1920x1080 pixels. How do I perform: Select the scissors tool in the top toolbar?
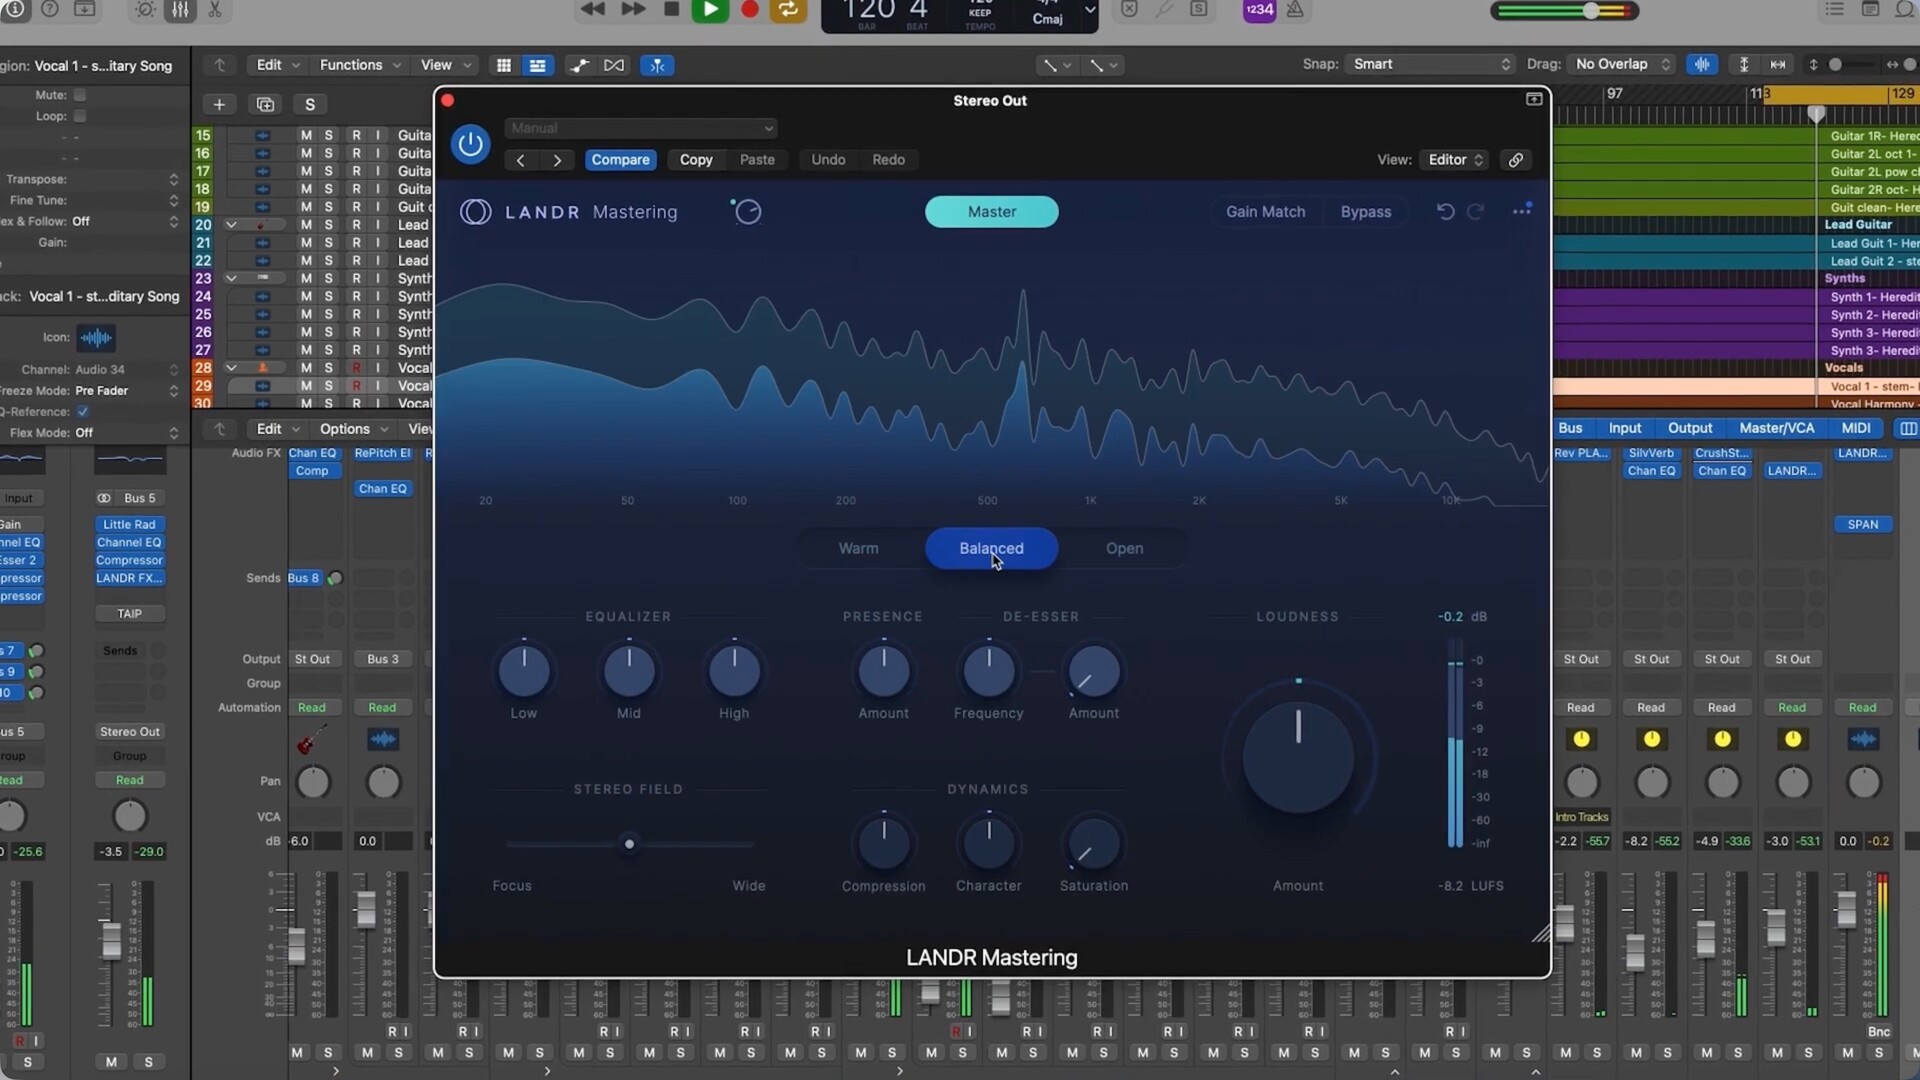pyautogui.click(x=216, y=10)
